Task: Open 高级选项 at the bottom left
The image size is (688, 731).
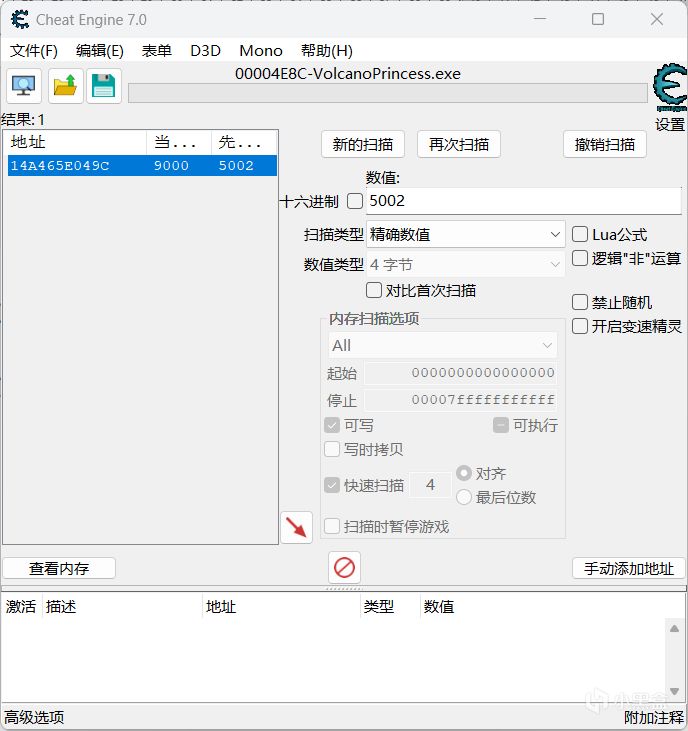Action: (34, 717)
